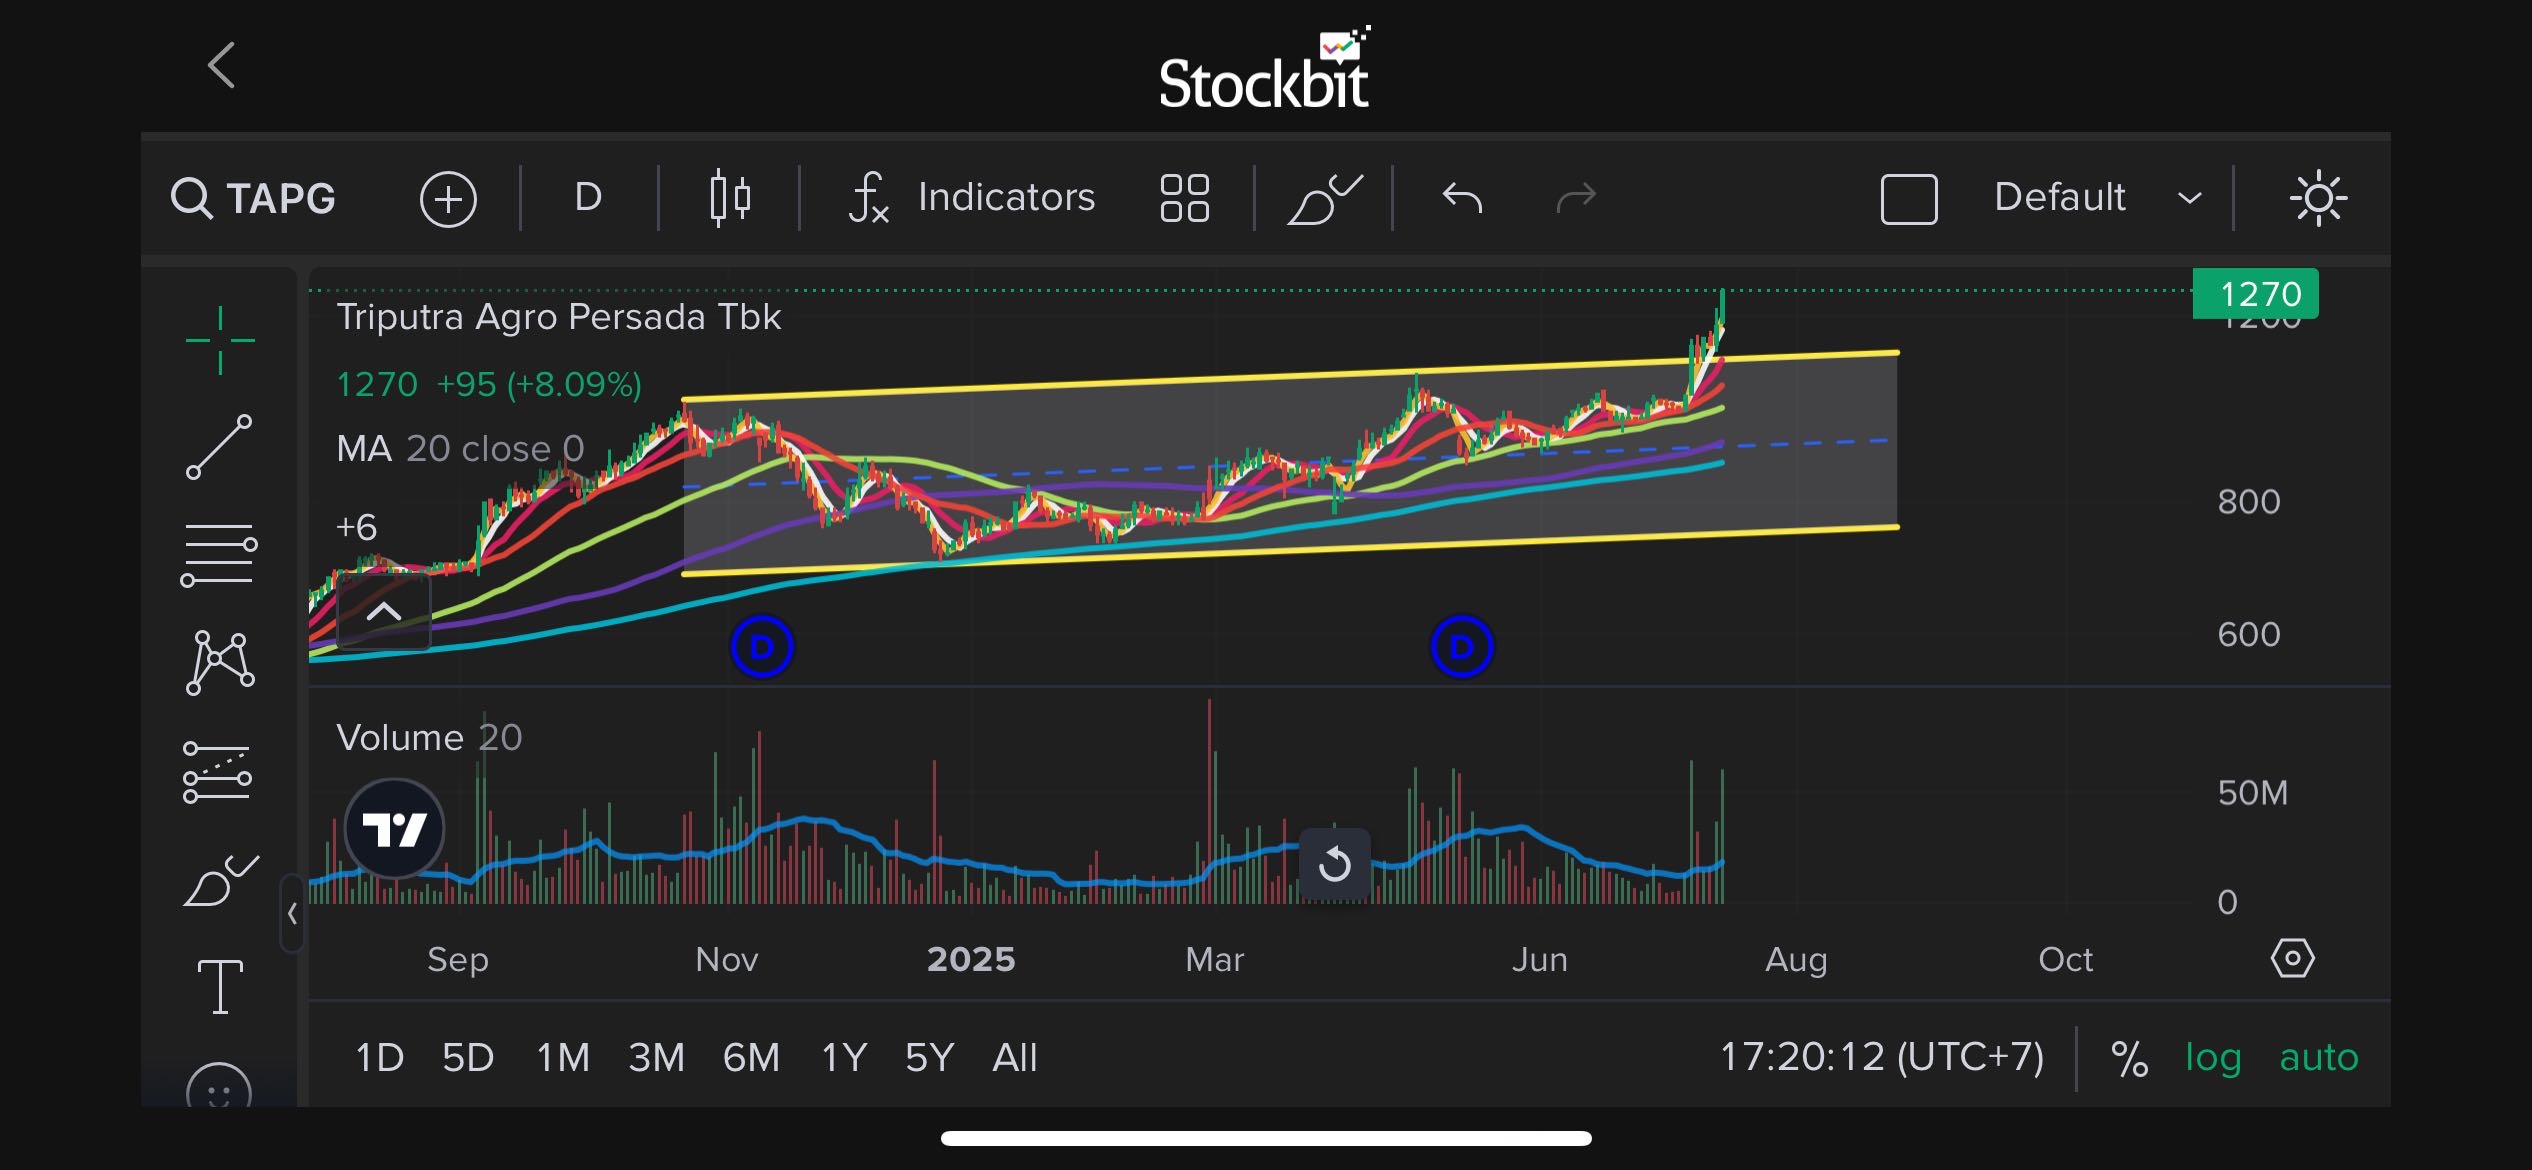This screenshot has height=1170, width=2532.
Task: Select the Text annotation tool
Action: pyautogui.click(x=220, y=986)
